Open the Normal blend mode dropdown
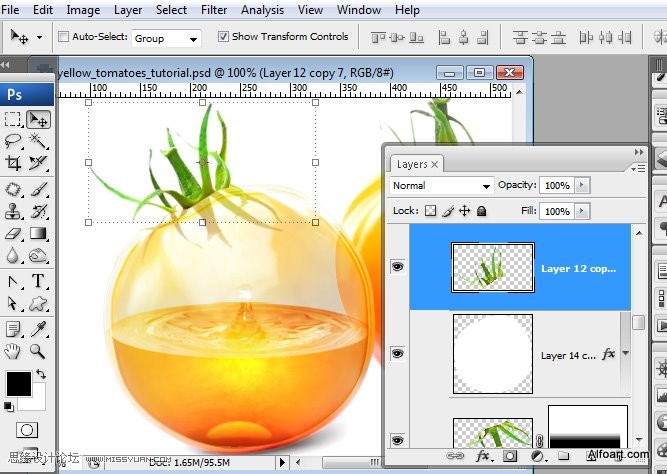Viewport: 667px width, 474px height. click(x=442, y=186)
